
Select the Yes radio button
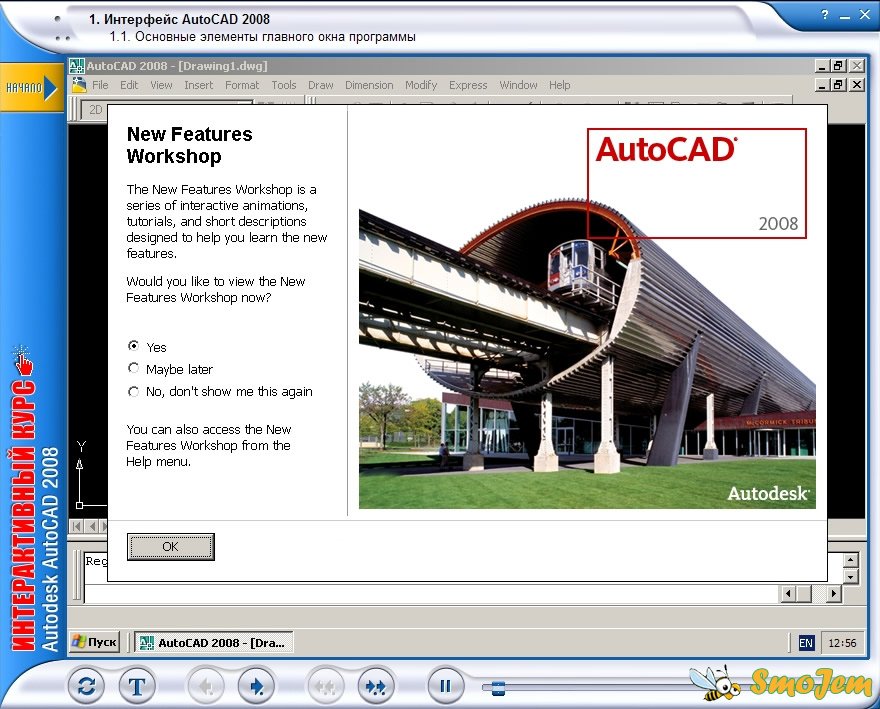pos(134,346)
